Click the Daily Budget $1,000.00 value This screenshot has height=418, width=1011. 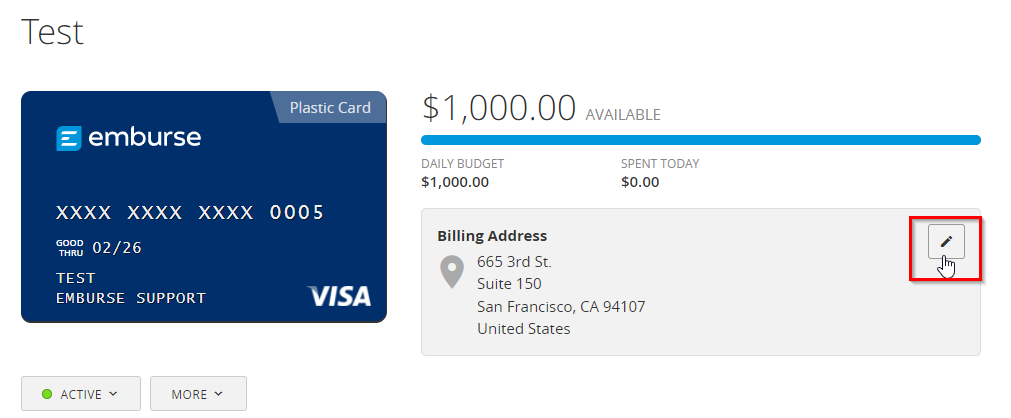[x=455, y=182]
